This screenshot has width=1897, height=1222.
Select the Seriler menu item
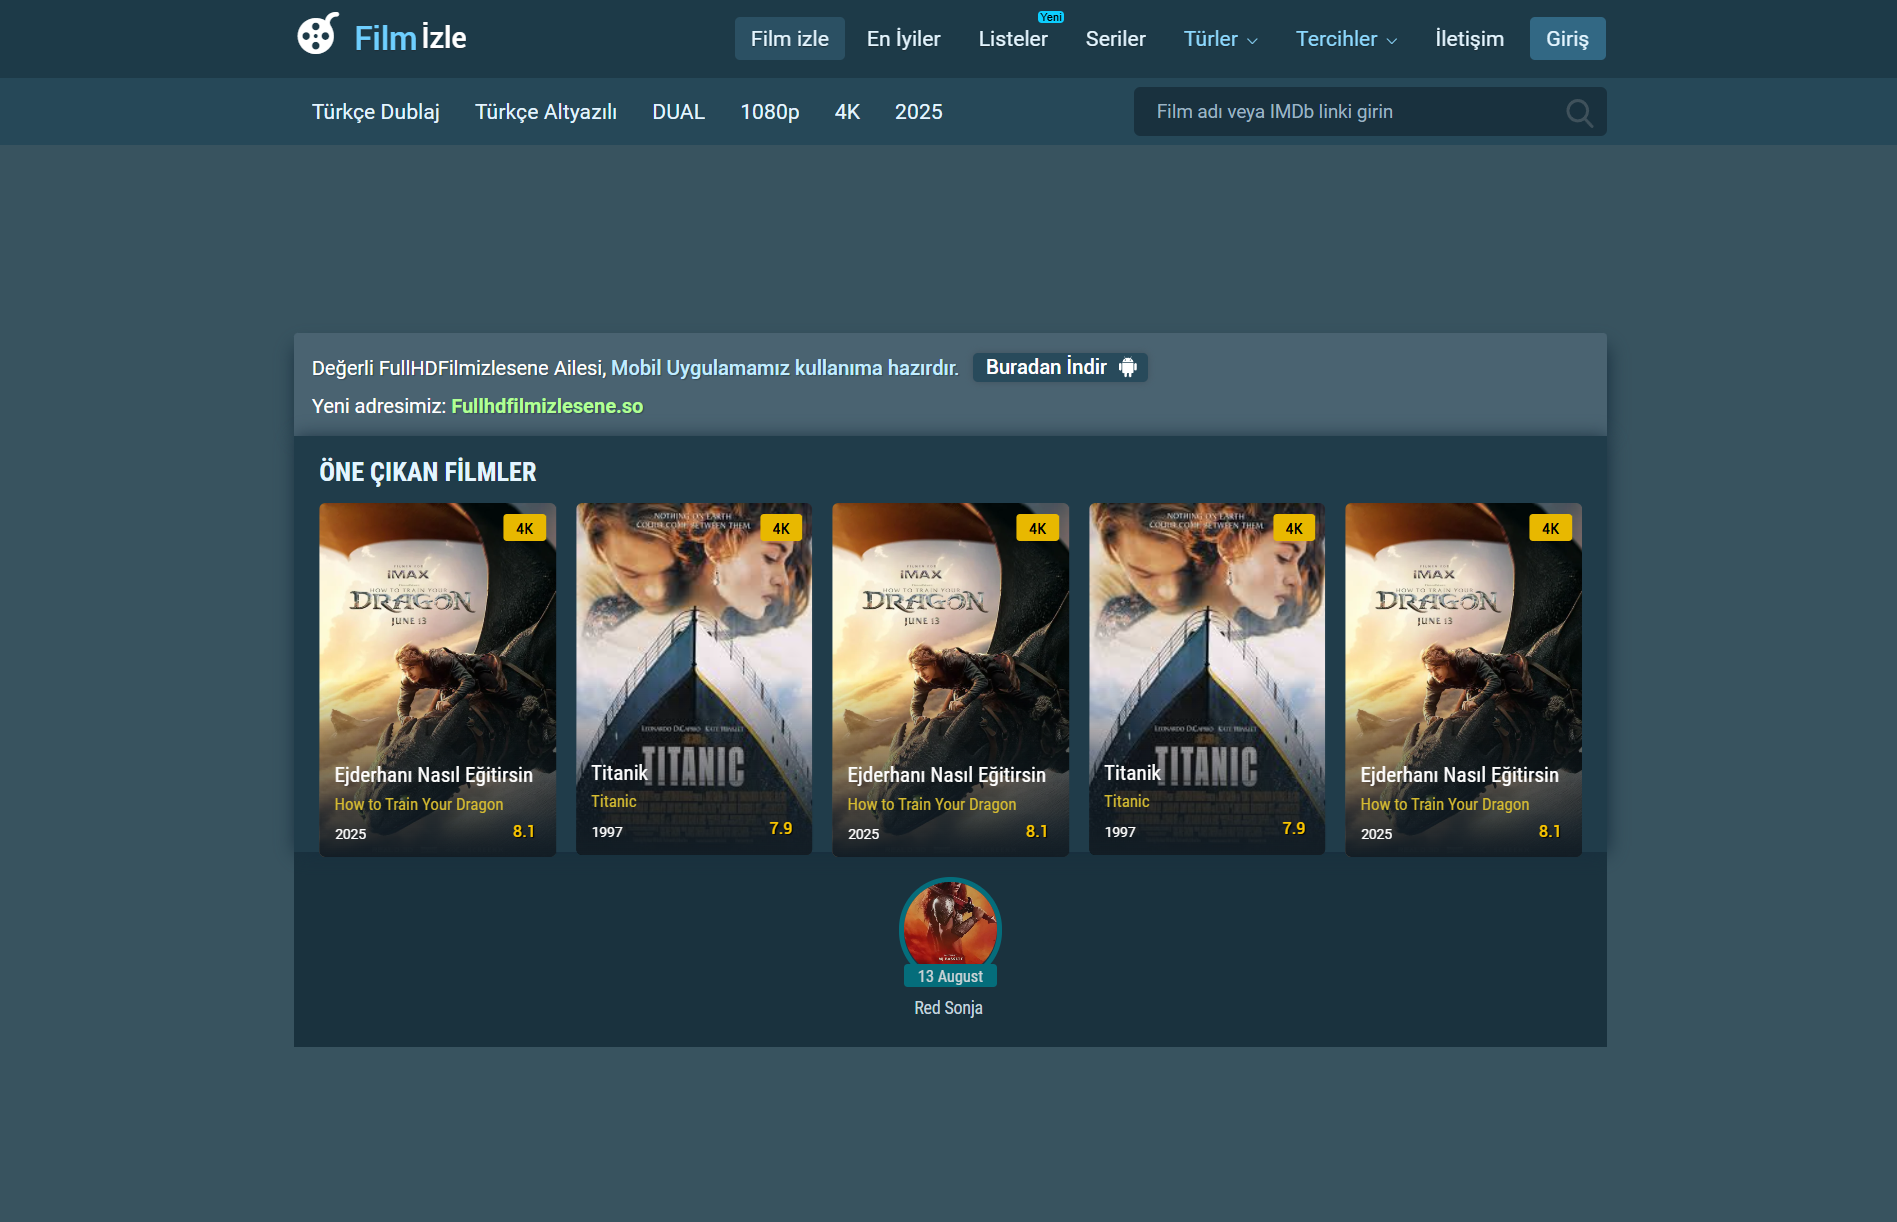1115,38
